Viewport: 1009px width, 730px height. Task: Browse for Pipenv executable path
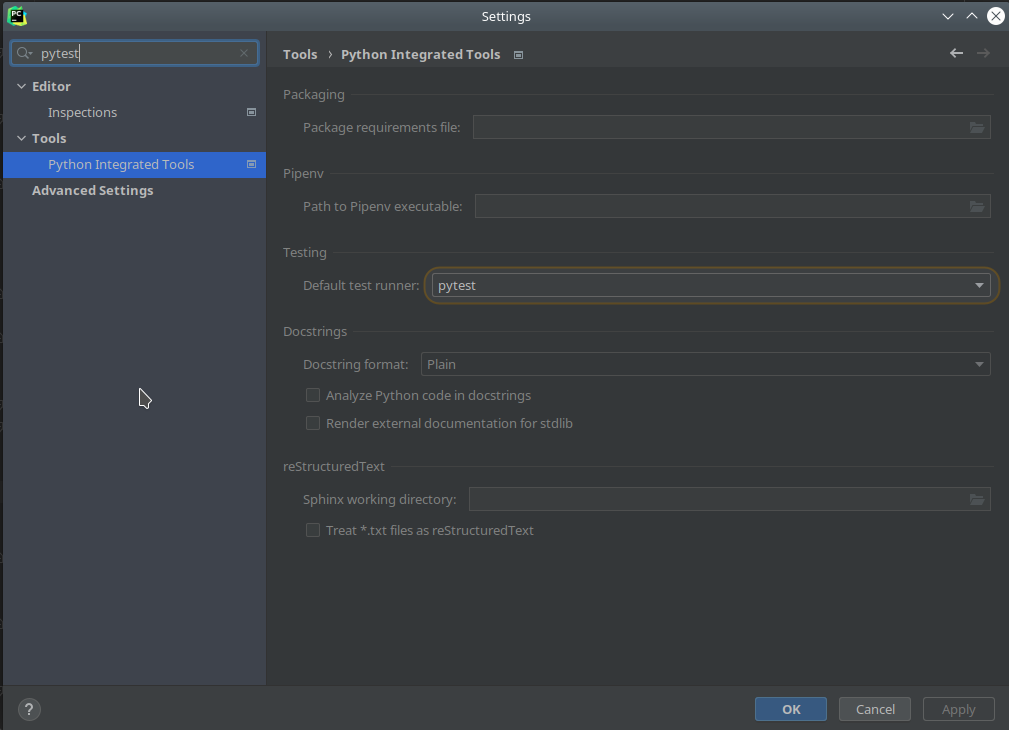pyautogui.click(x=977, y=207)
